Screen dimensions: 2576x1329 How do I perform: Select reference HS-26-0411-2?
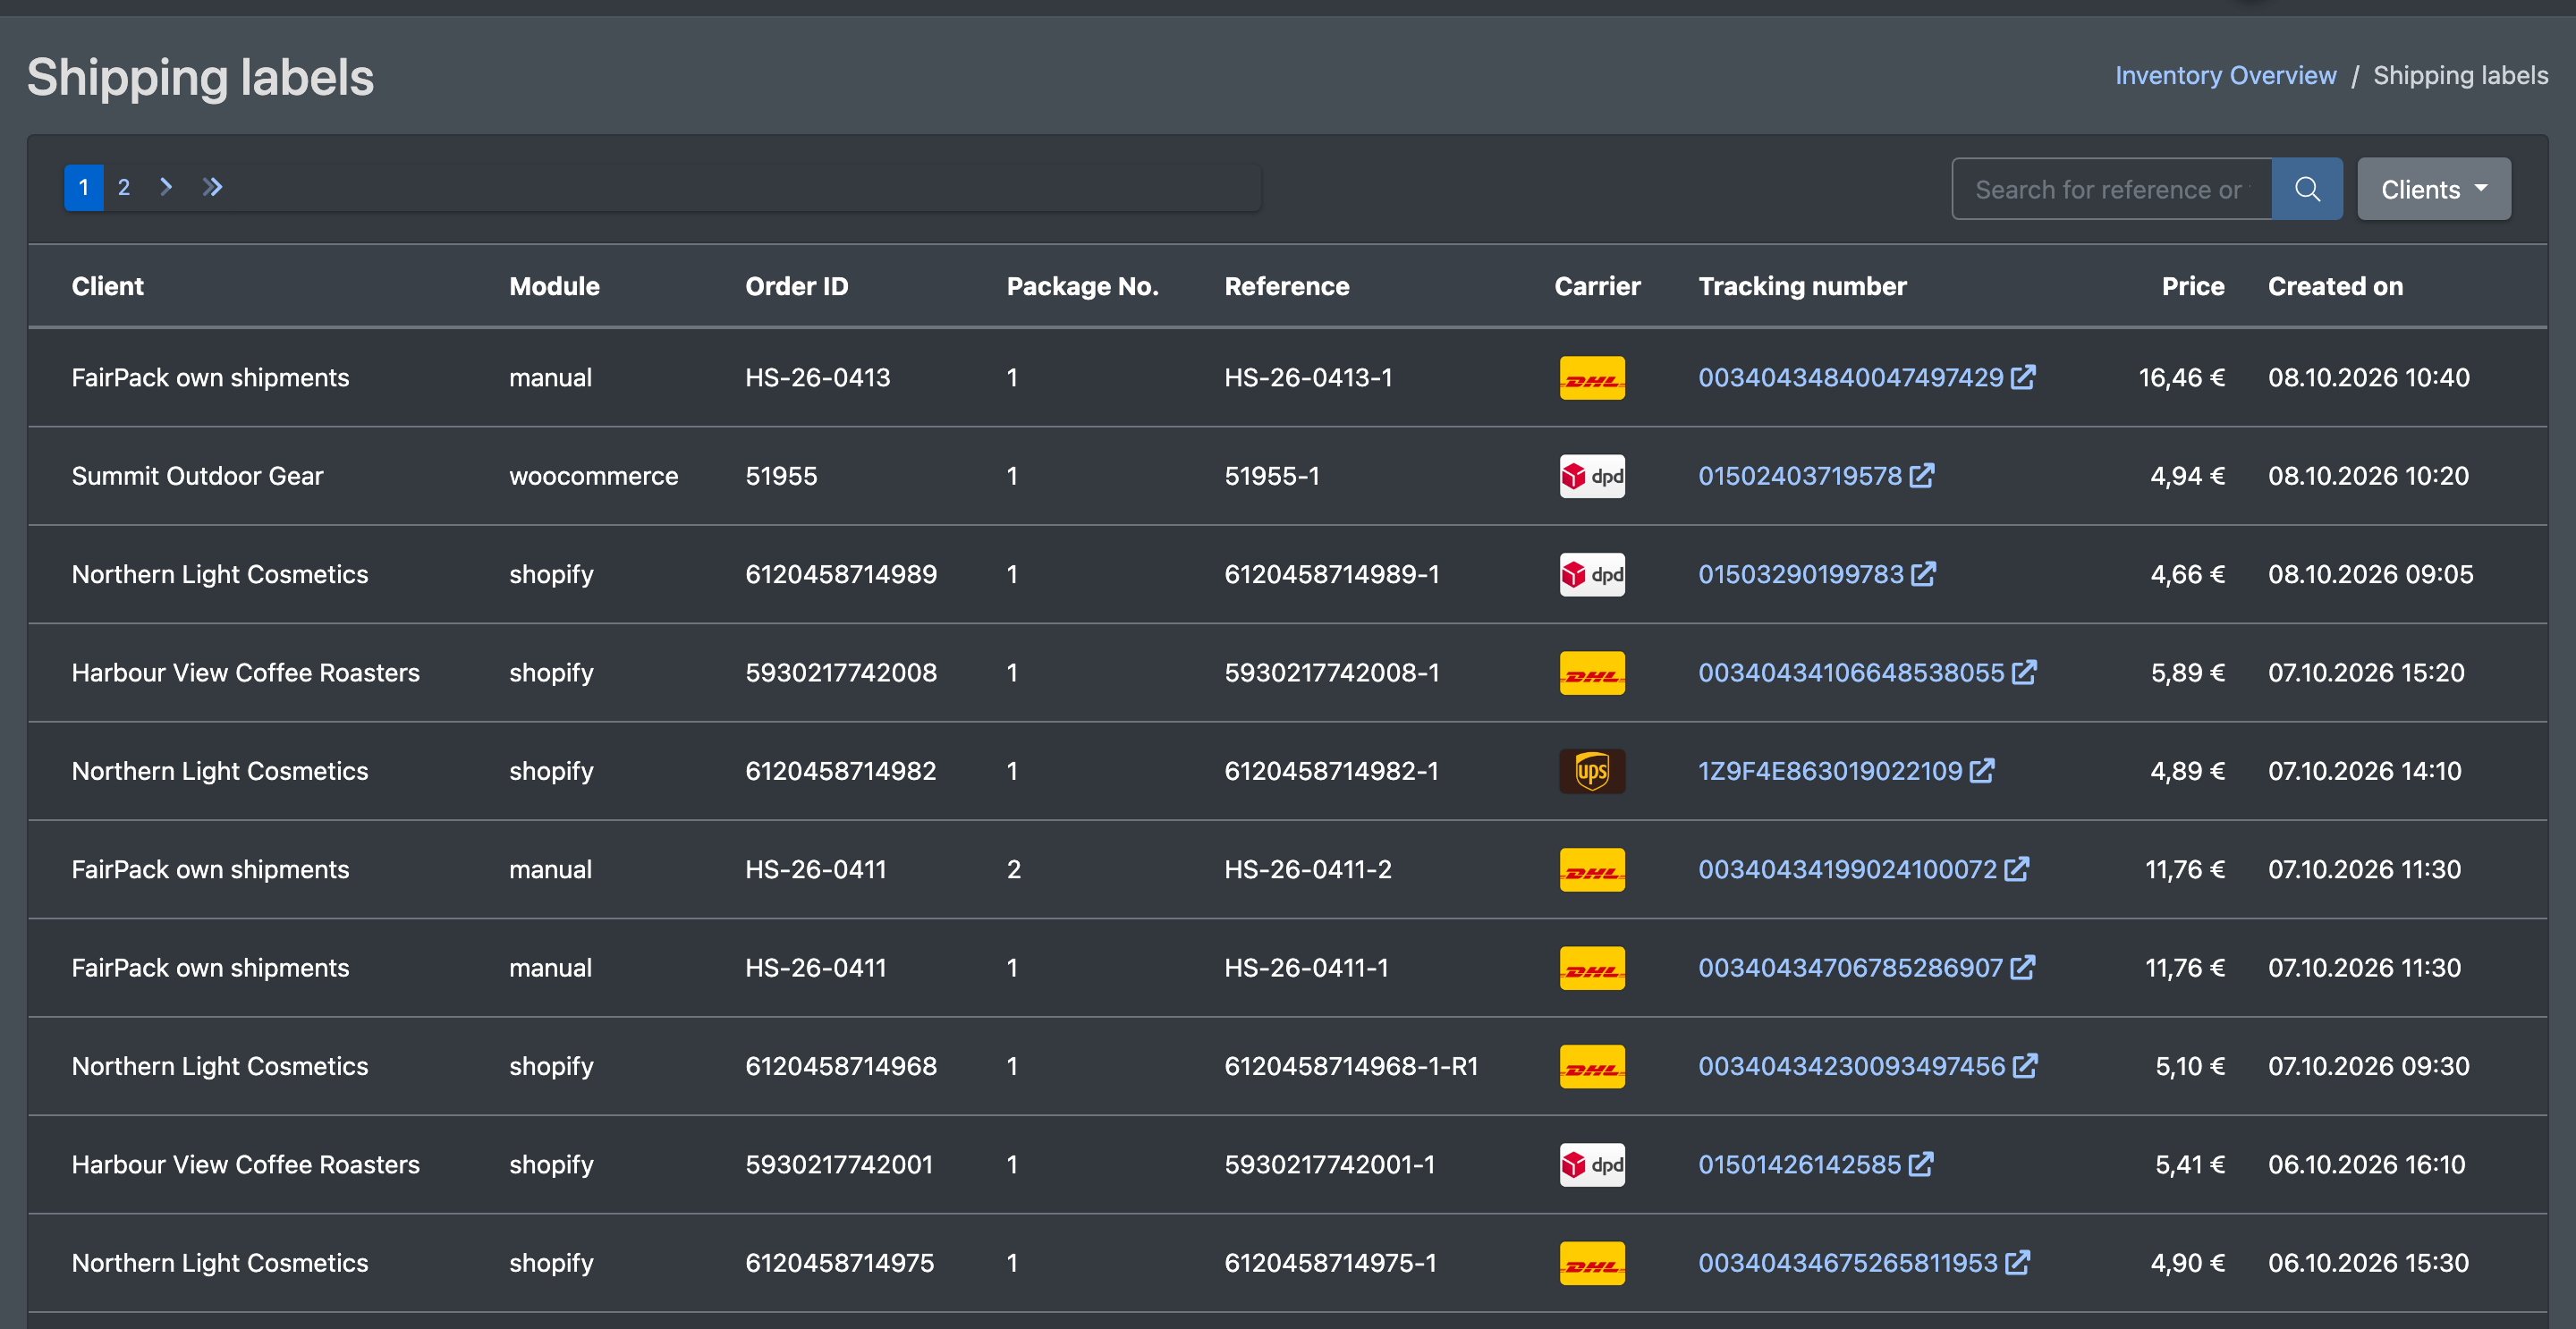pyautogui.click(x=1307, y=869)
